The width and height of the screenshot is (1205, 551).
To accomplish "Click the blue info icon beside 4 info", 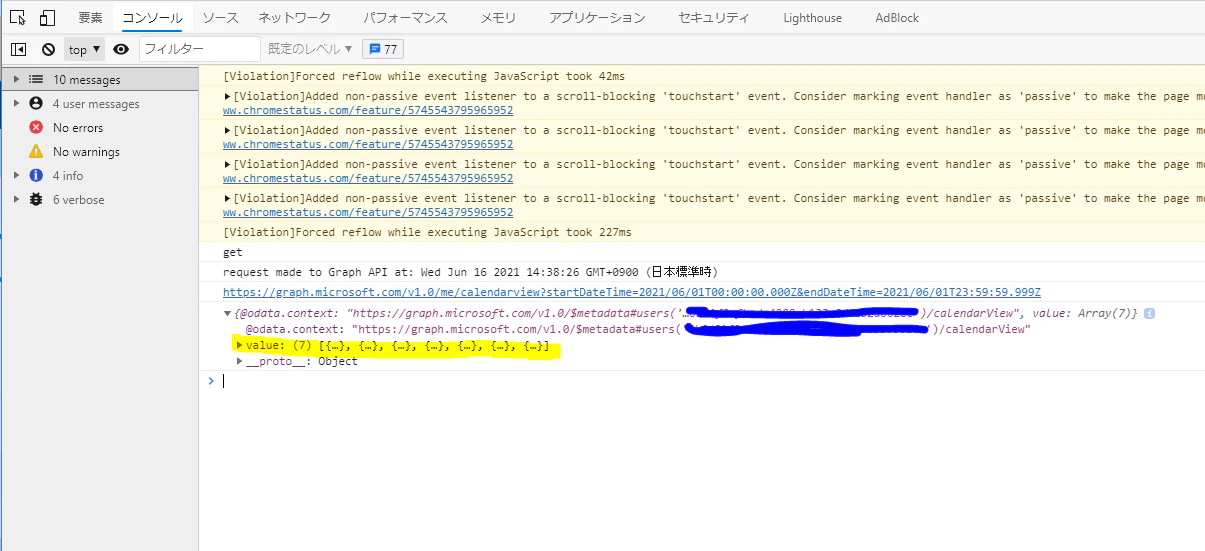I will pos(36,175).
